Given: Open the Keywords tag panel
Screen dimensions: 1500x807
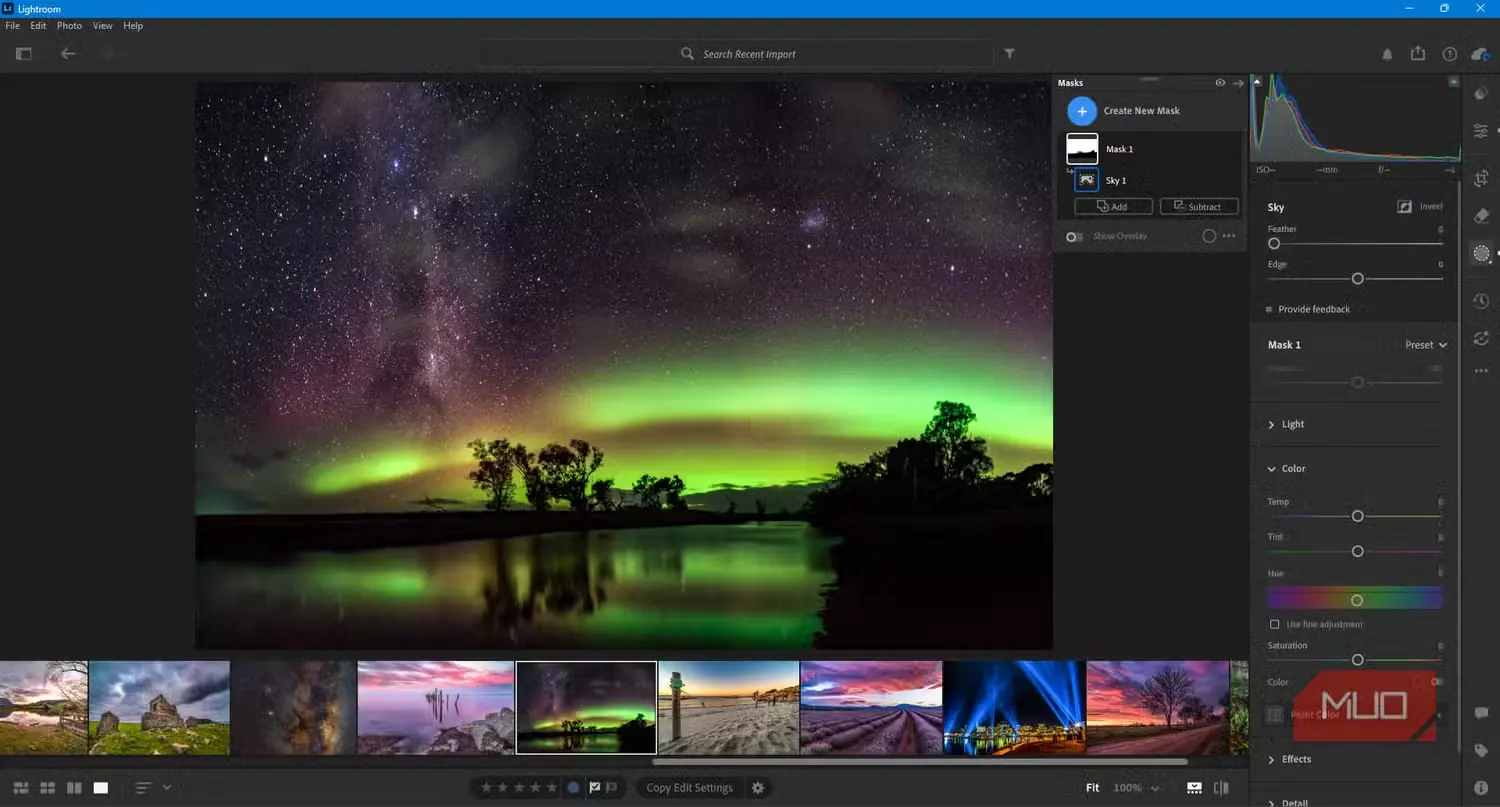Looking at the screenshot, I should click(x=1482, y=751).
